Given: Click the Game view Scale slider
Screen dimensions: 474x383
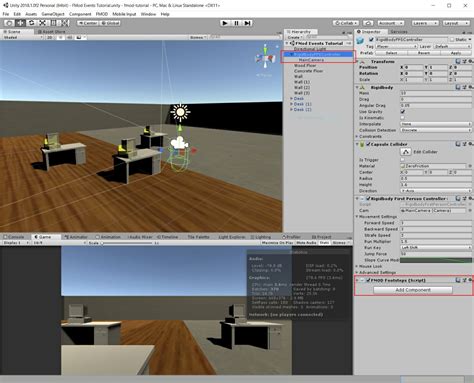Looking at the screenshot, I should pyautogui.click(x=127, y=243).
